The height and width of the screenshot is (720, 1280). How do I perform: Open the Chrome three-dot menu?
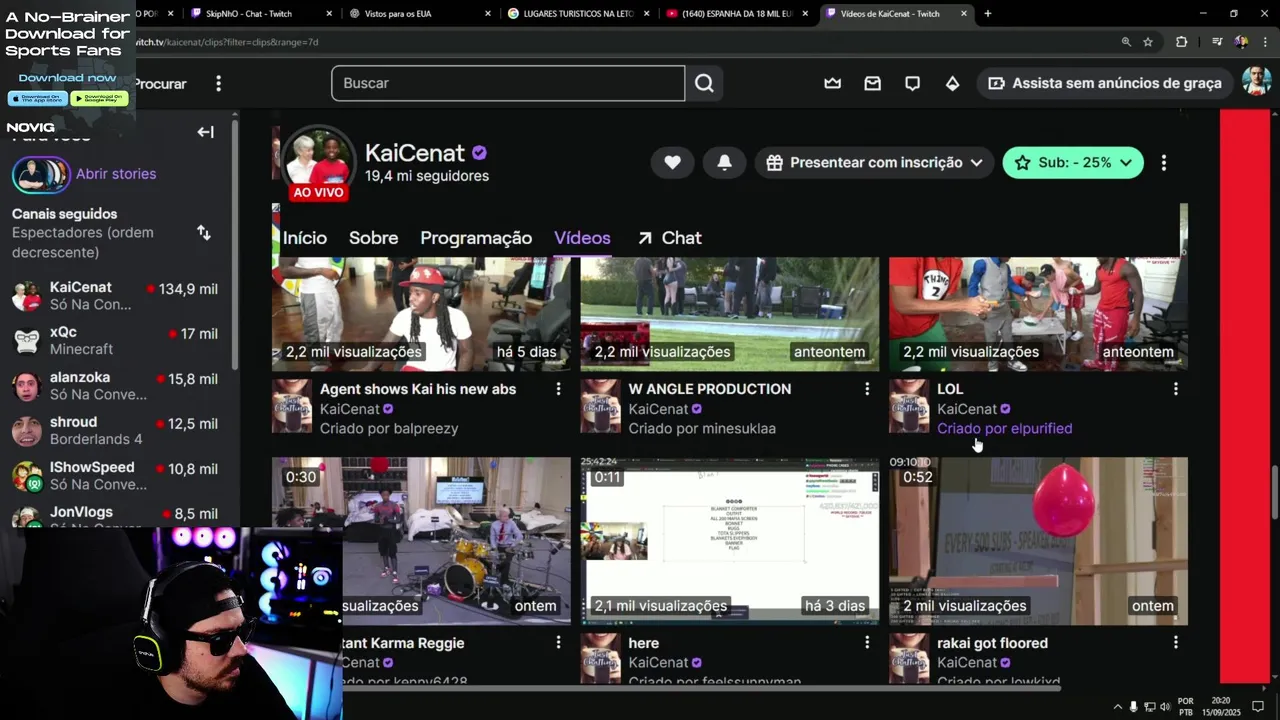tap(1265, 42)
